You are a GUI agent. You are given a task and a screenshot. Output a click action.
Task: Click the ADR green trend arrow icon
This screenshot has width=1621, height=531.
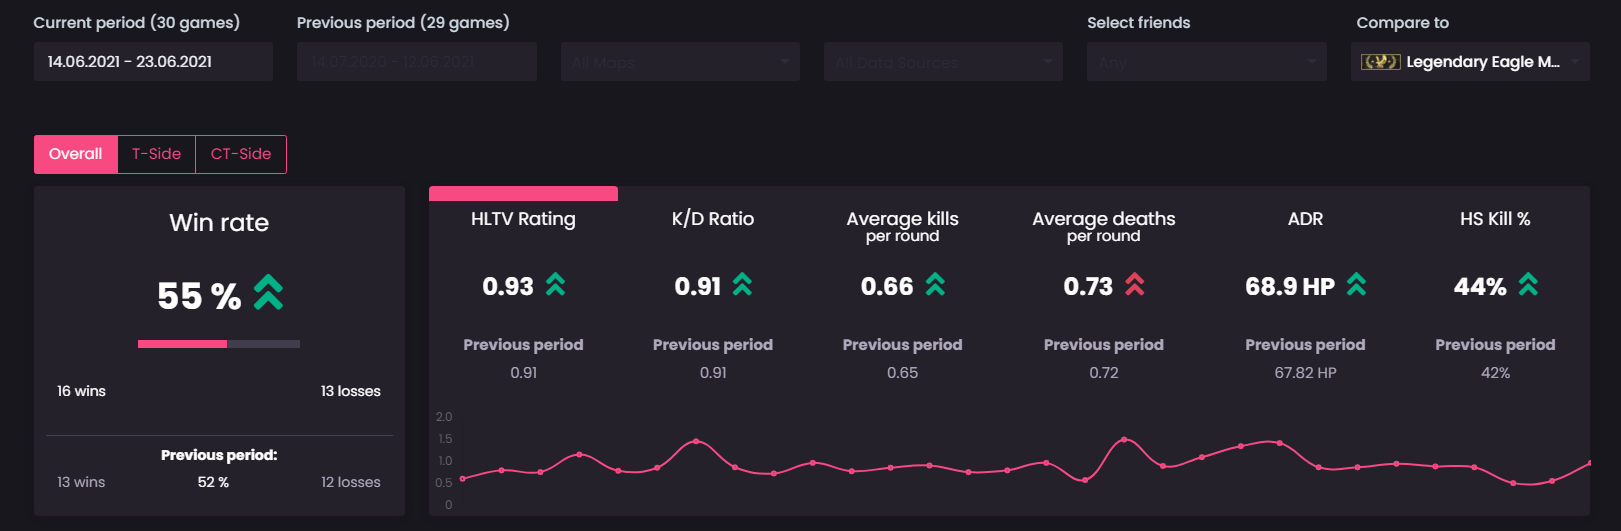pos(1356,285)
